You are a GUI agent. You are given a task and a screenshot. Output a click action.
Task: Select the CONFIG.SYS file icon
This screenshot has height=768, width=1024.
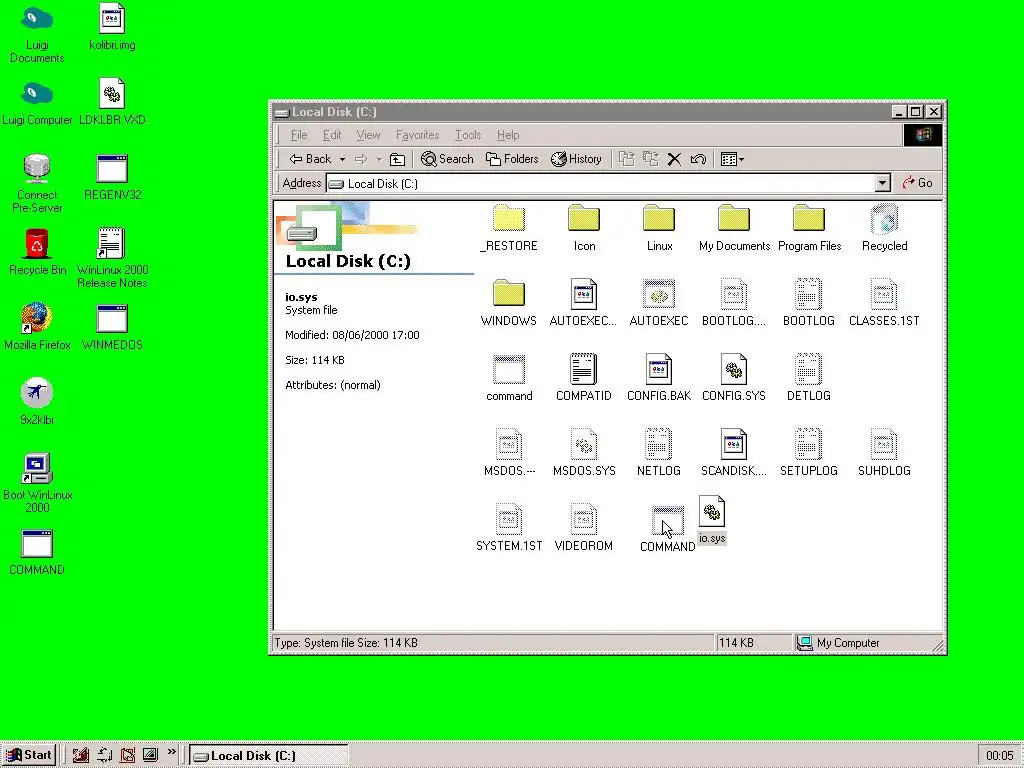(734, 368)
